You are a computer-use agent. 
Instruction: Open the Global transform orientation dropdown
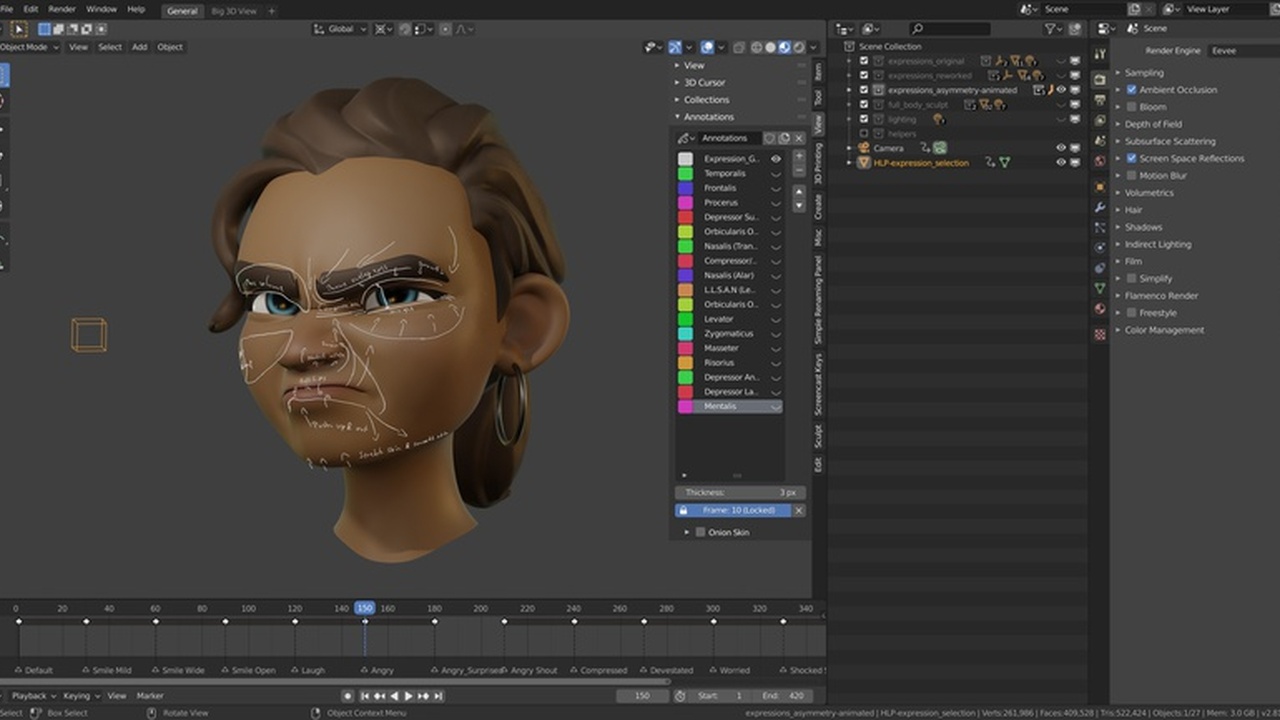point(340,29)
